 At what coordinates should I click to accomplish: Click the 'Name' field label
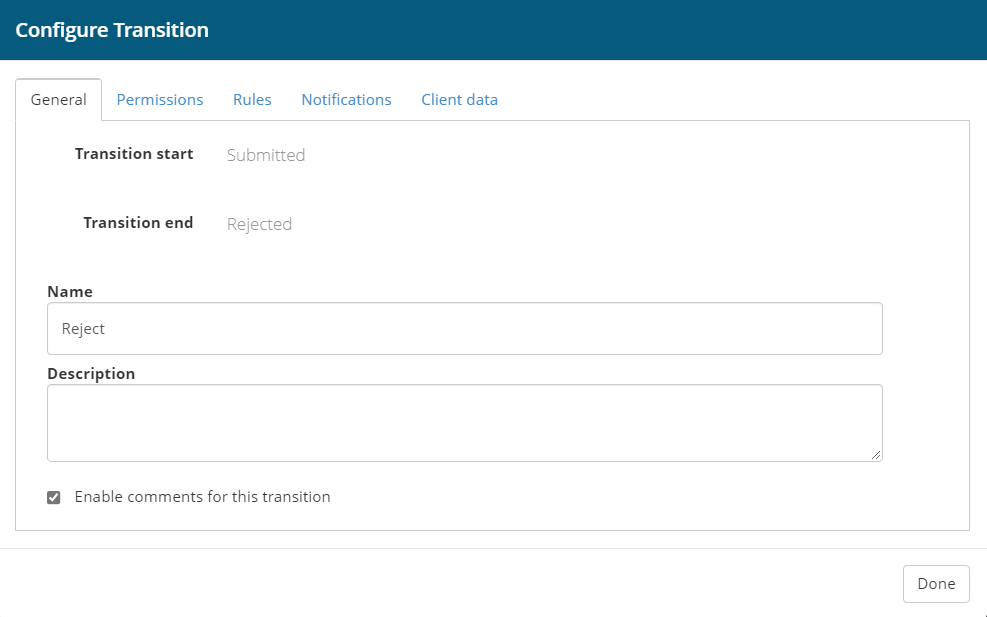[x=70, y=292]
